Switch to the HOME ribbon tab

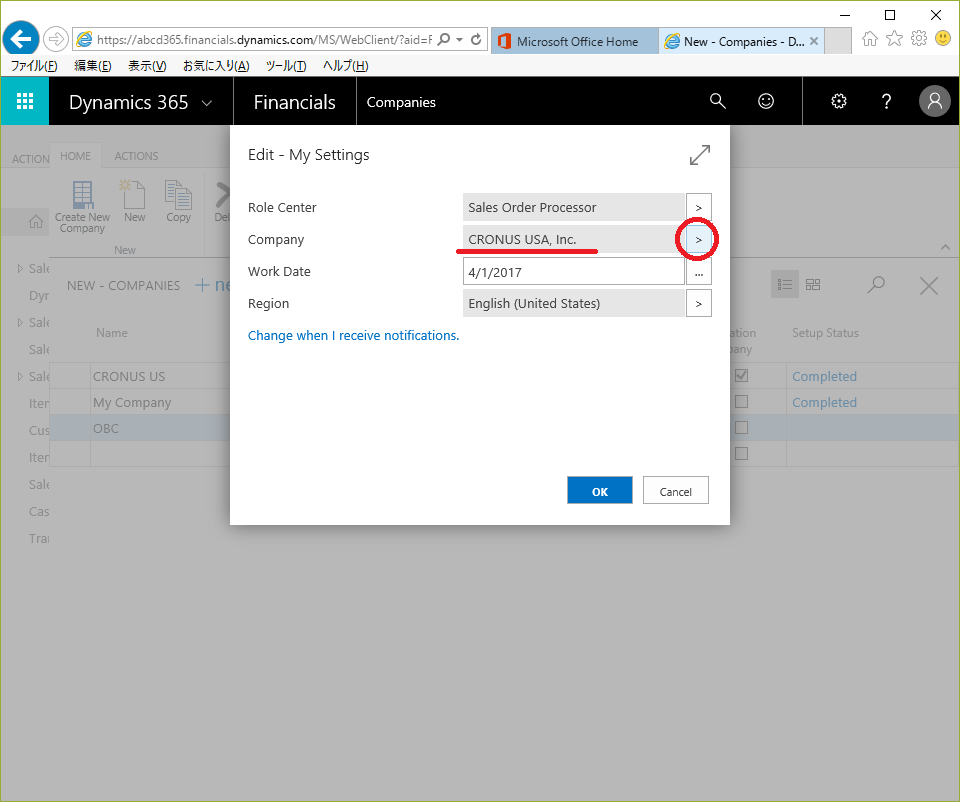[75, 156]
